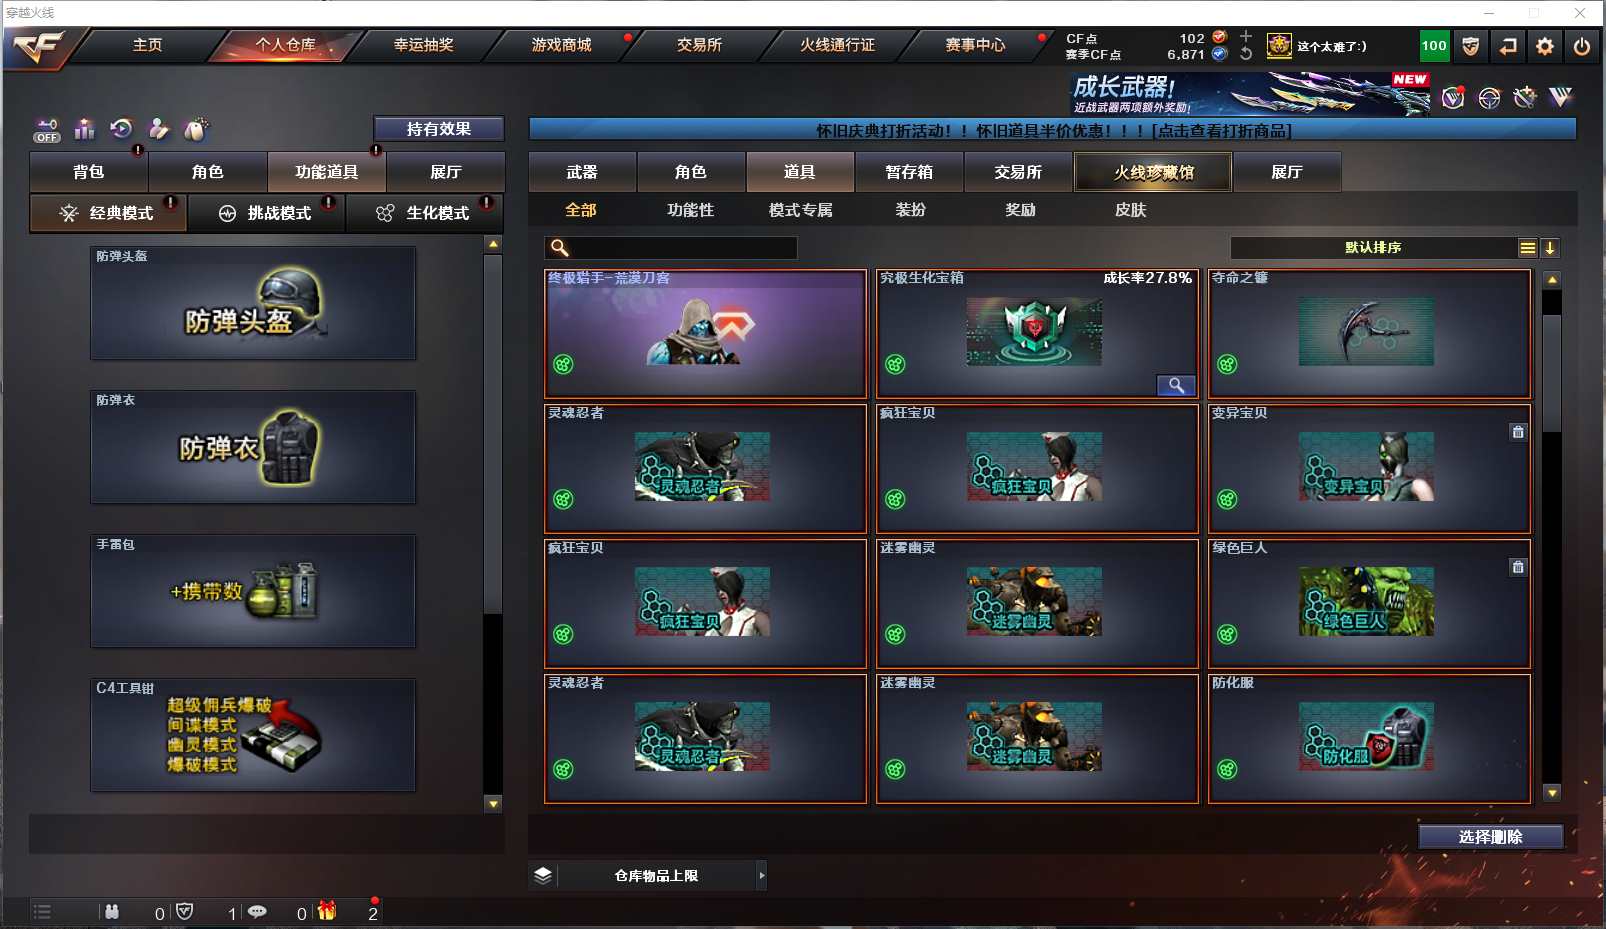The image size is (1606, 929).
Task: Click the inventory grid vertical scrollbar
Action: [1552, 536]
